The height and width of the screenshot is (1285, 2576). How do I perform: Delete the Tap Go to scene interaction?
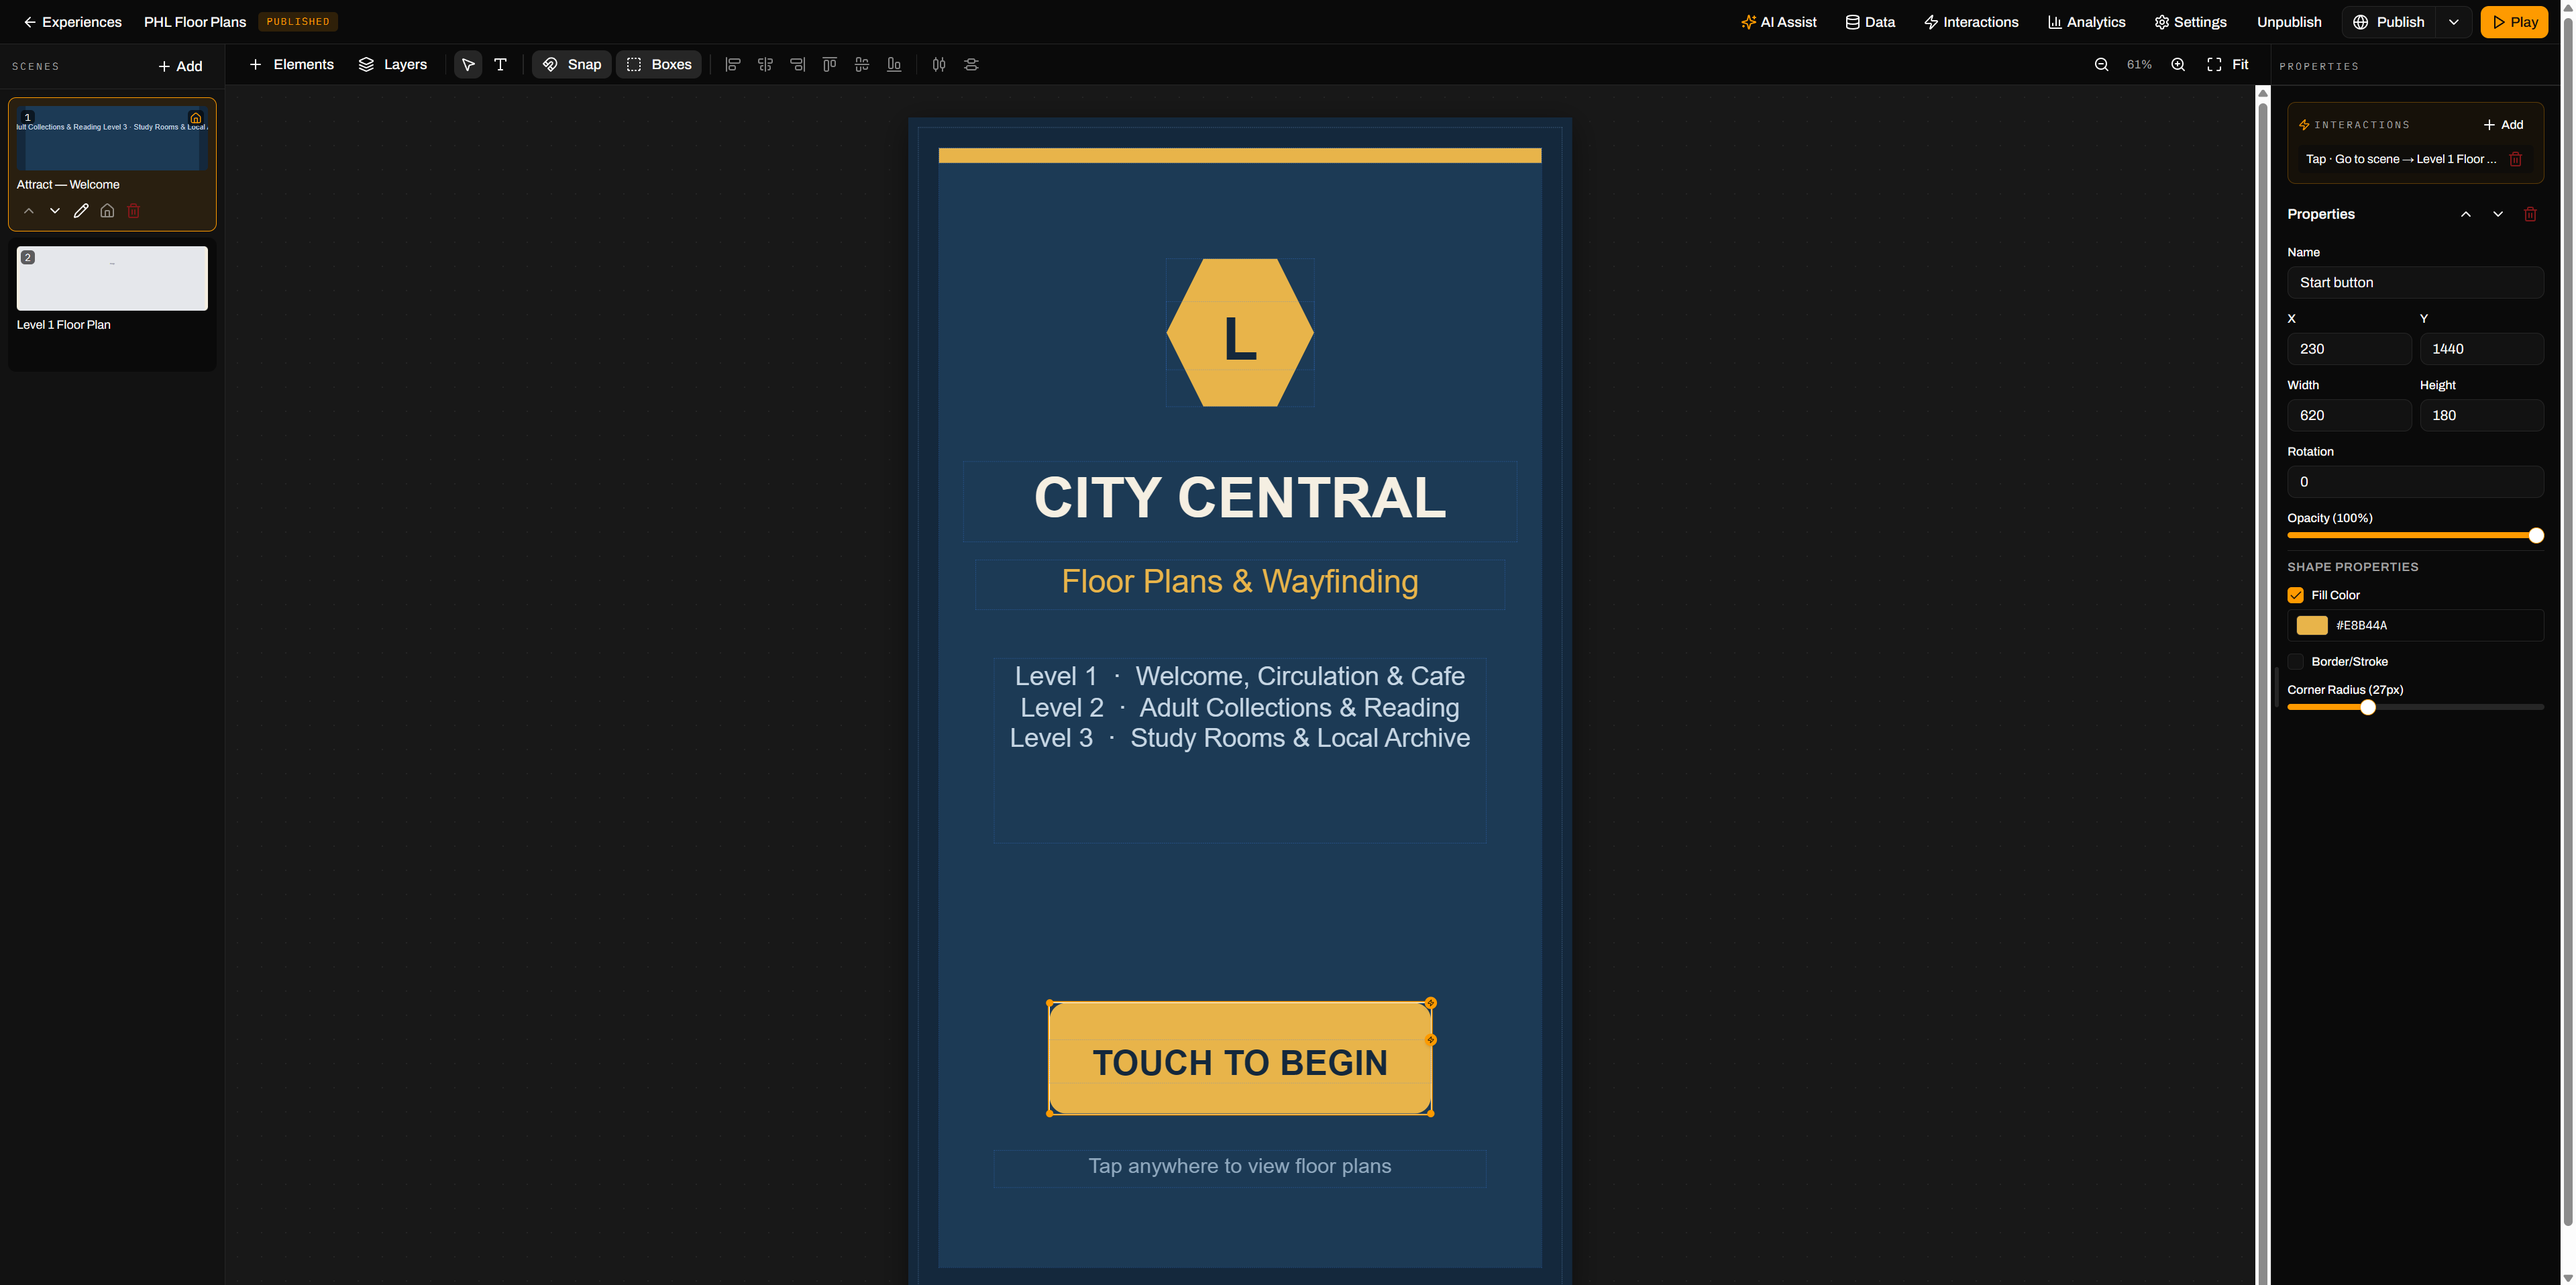[x=2516, y=159]
